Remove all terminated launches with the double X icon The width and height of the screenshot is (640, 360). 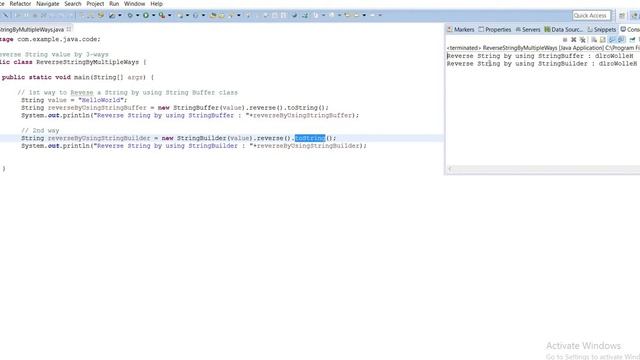pos(583,40)
